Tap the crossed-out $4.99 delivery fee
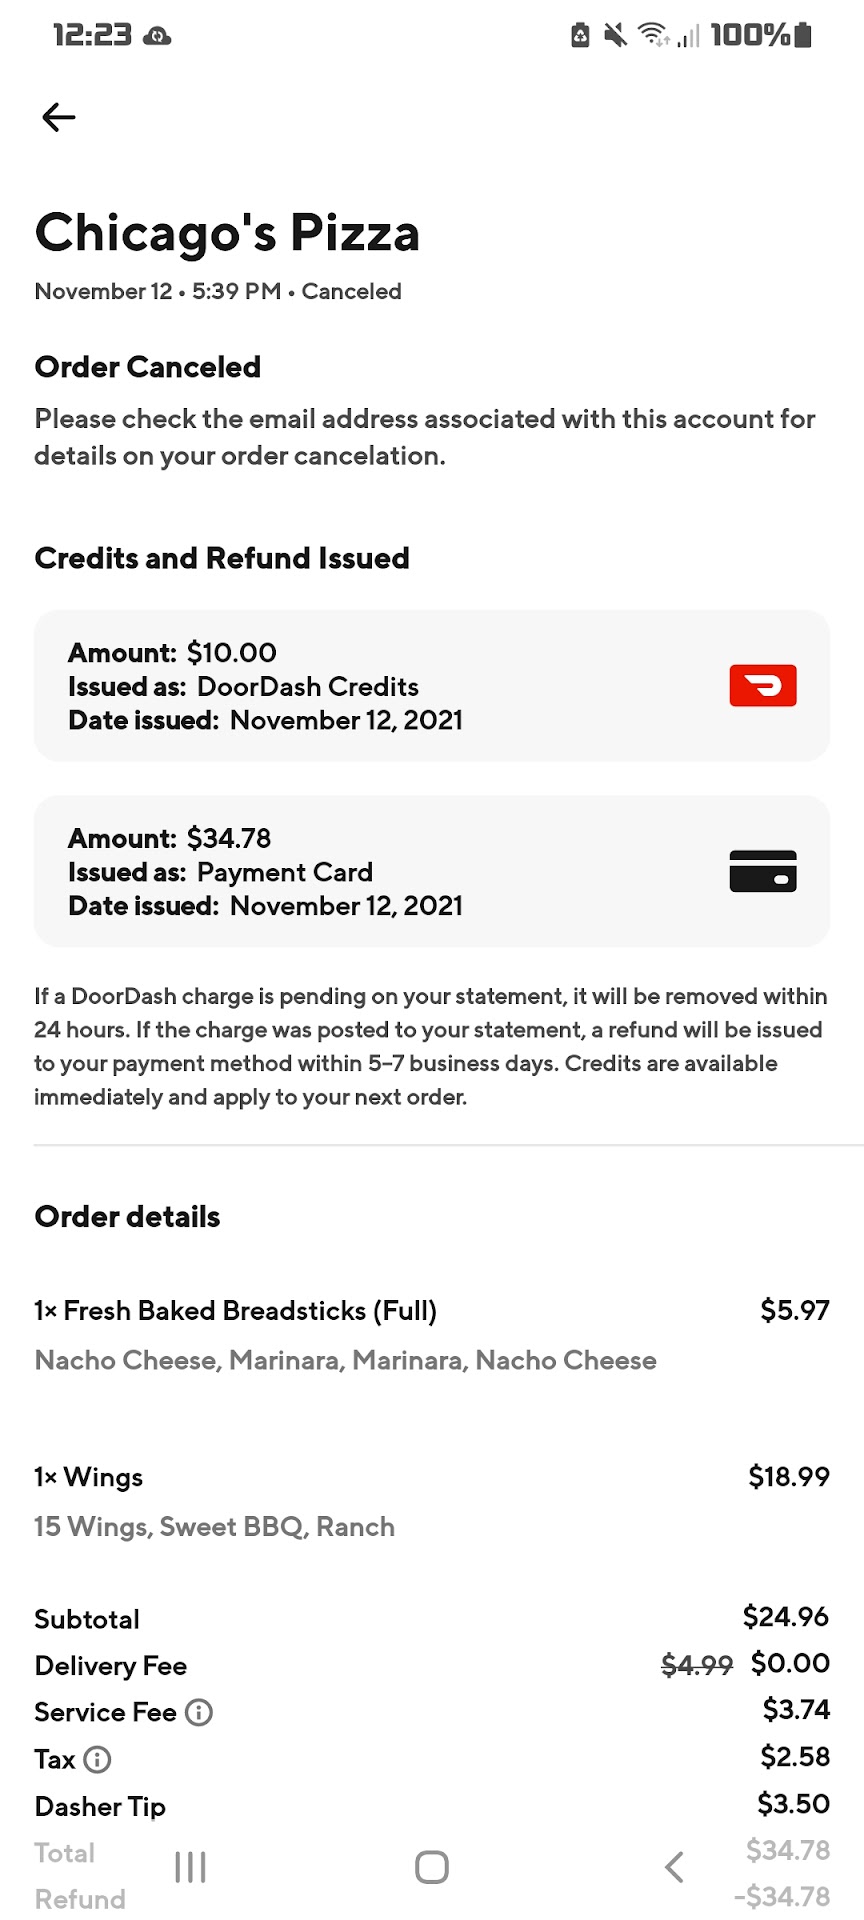The image size is (864, 1920). (696, 1665)
